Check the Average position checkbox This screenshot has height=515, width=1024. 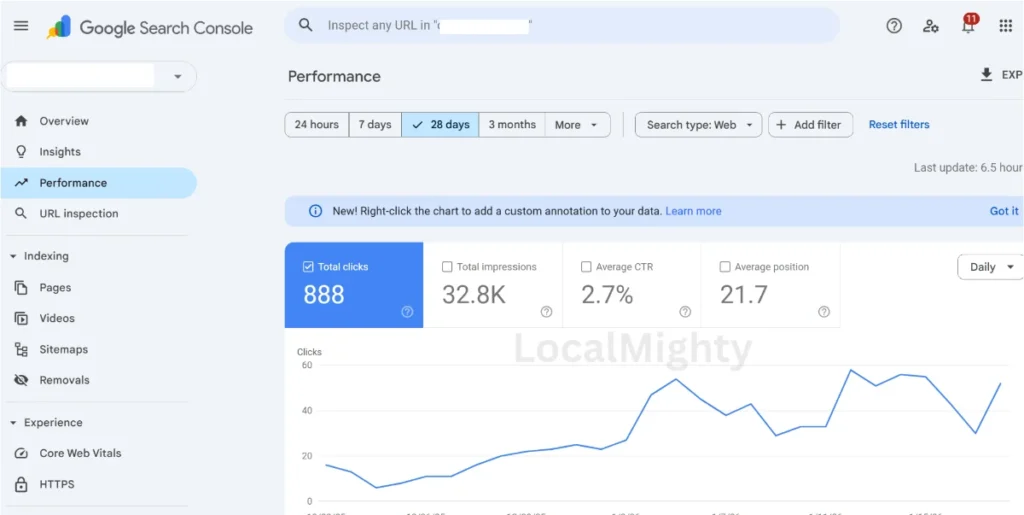[725, 266]
